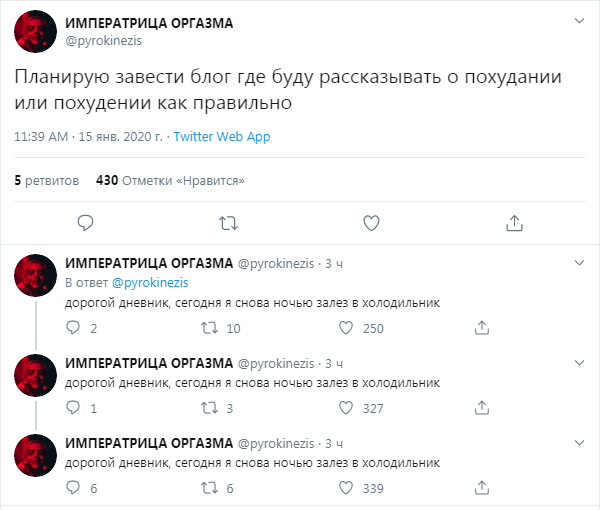Reply to the second reply tweet
600x510 pixels.
click(x=73, y=408)
